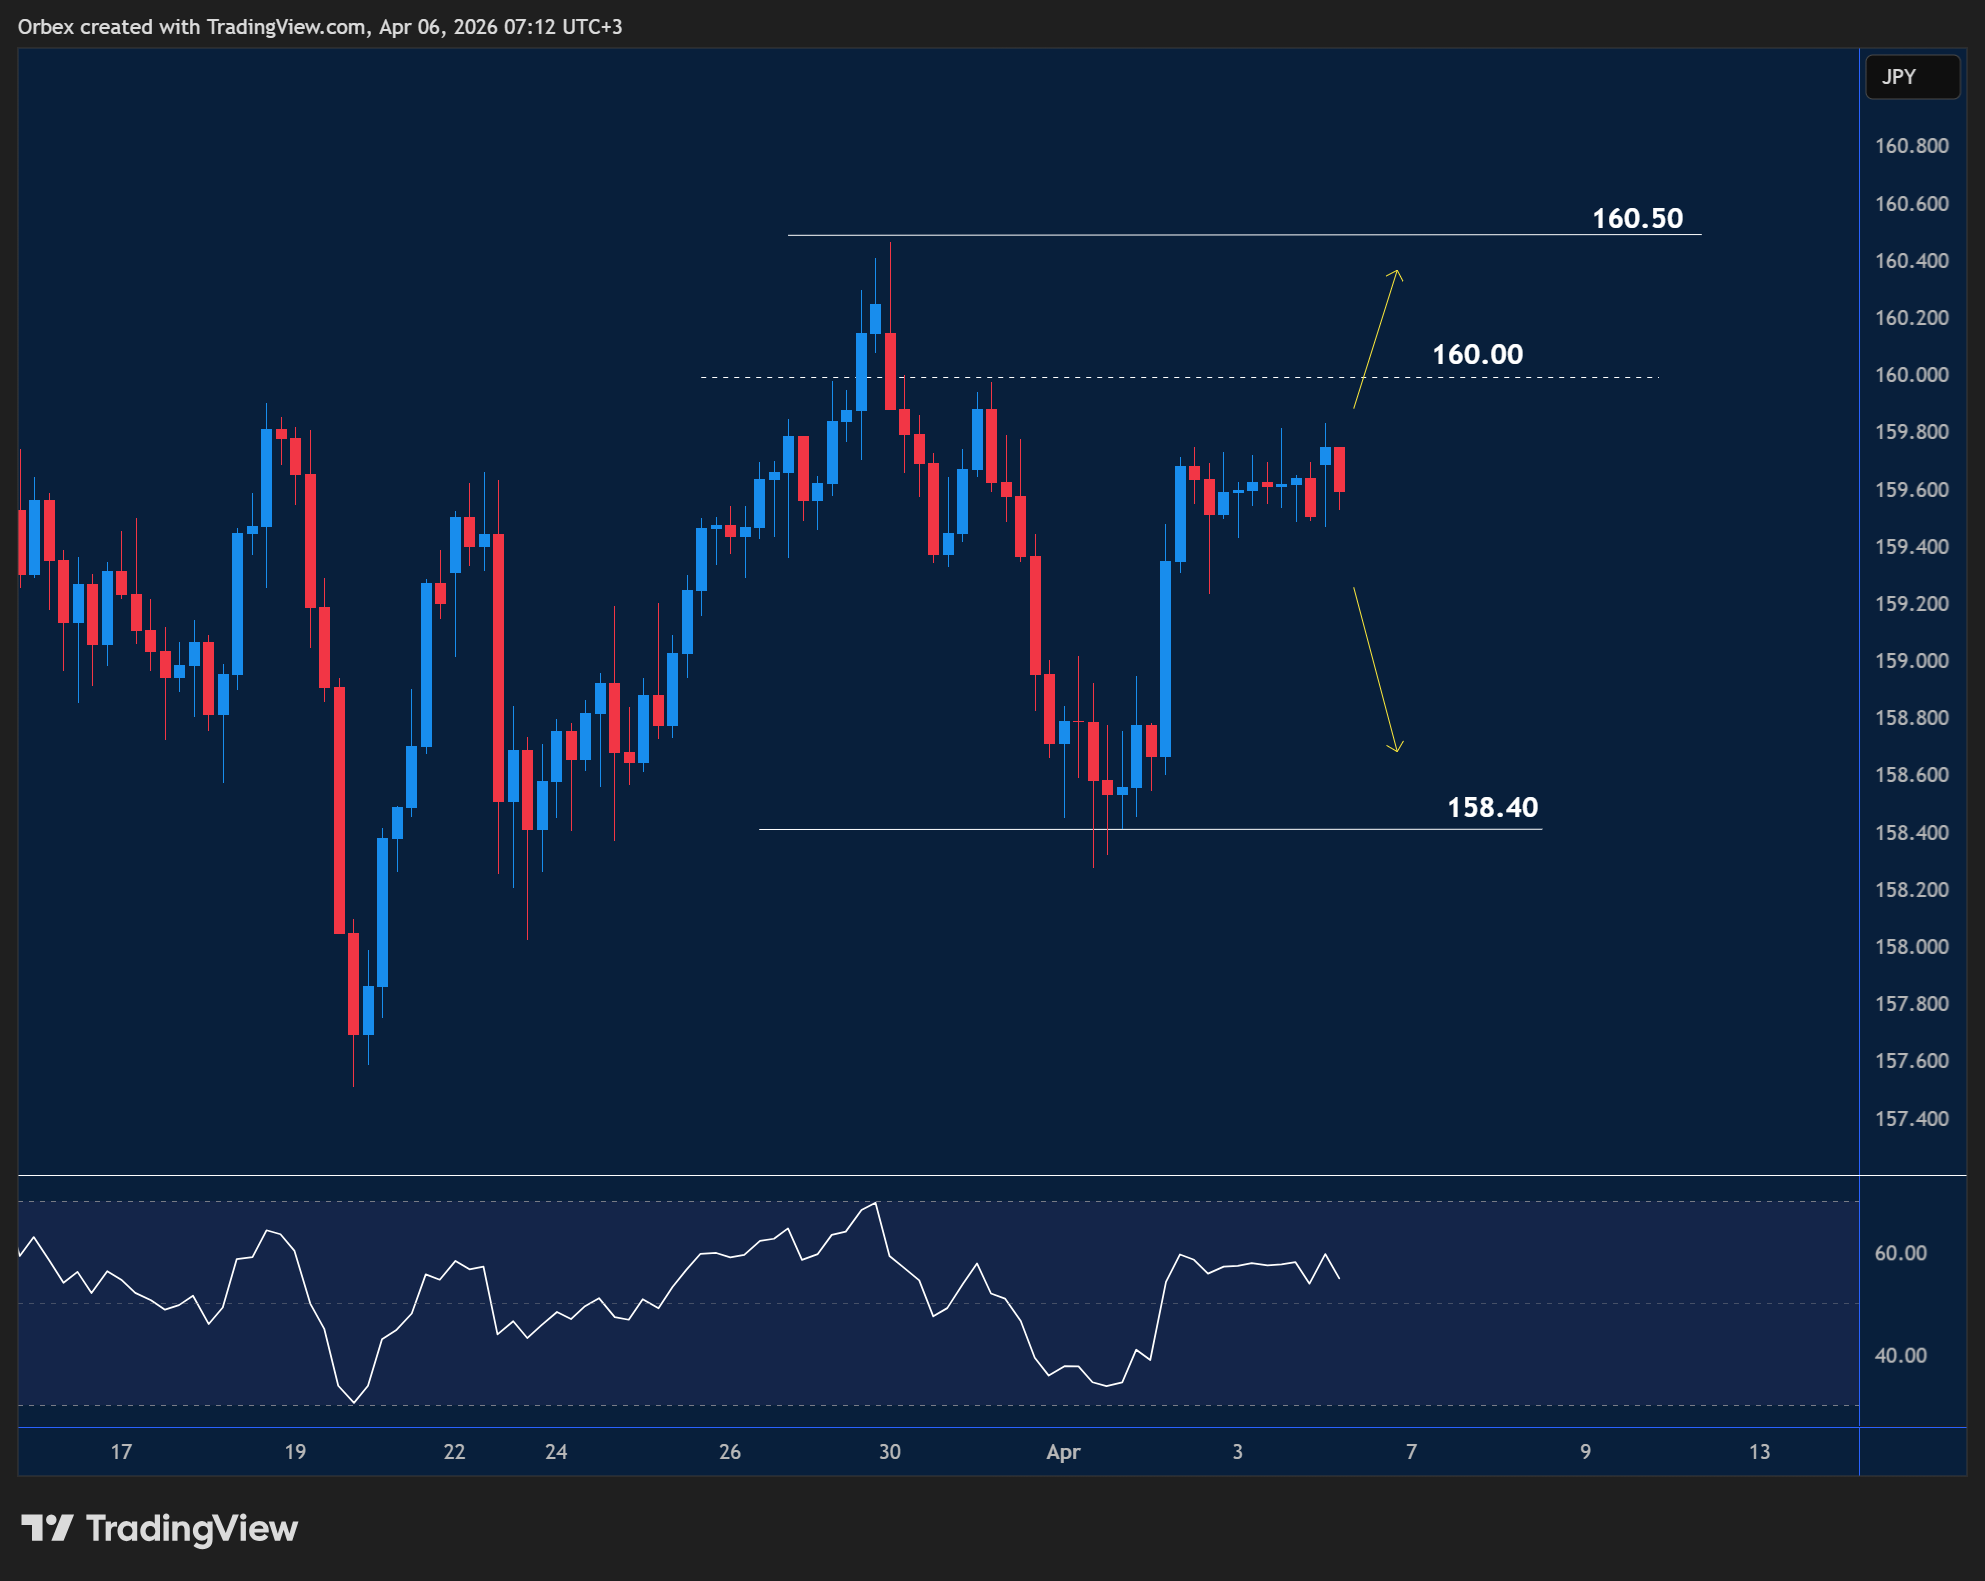The width and height of the screenshot is (1985, 1581).
Task: Select the 160.50 resistance line
Action: point(1200,236)
